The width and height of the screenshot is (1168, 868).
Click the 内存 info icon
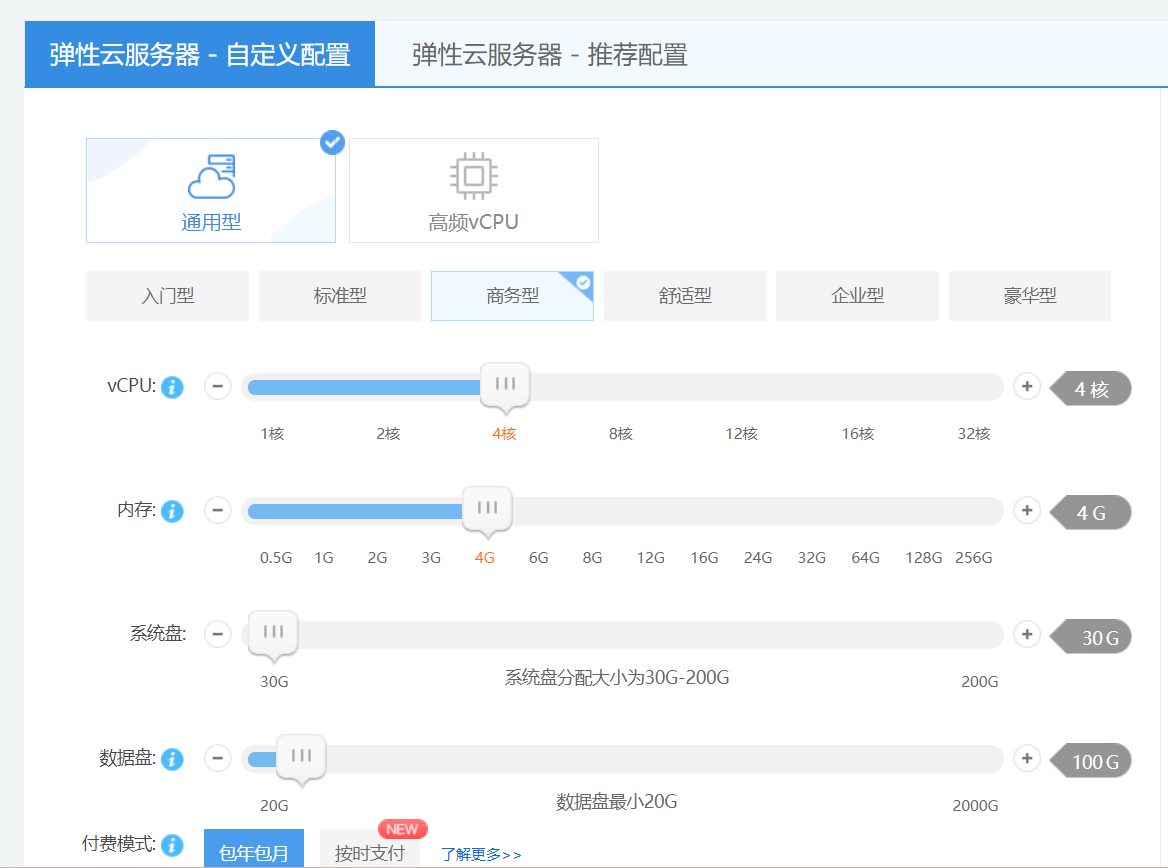[173, 511]
